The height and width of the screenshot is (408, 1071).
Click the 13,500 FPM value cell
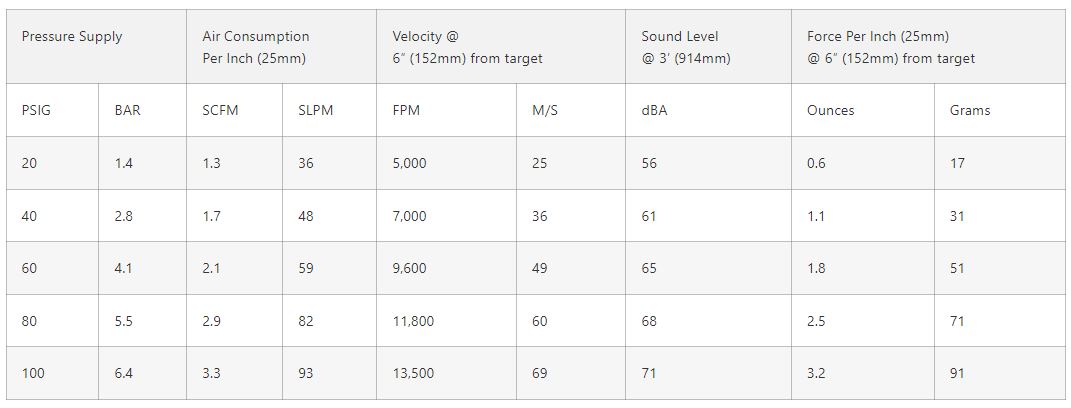pos(413,373)
